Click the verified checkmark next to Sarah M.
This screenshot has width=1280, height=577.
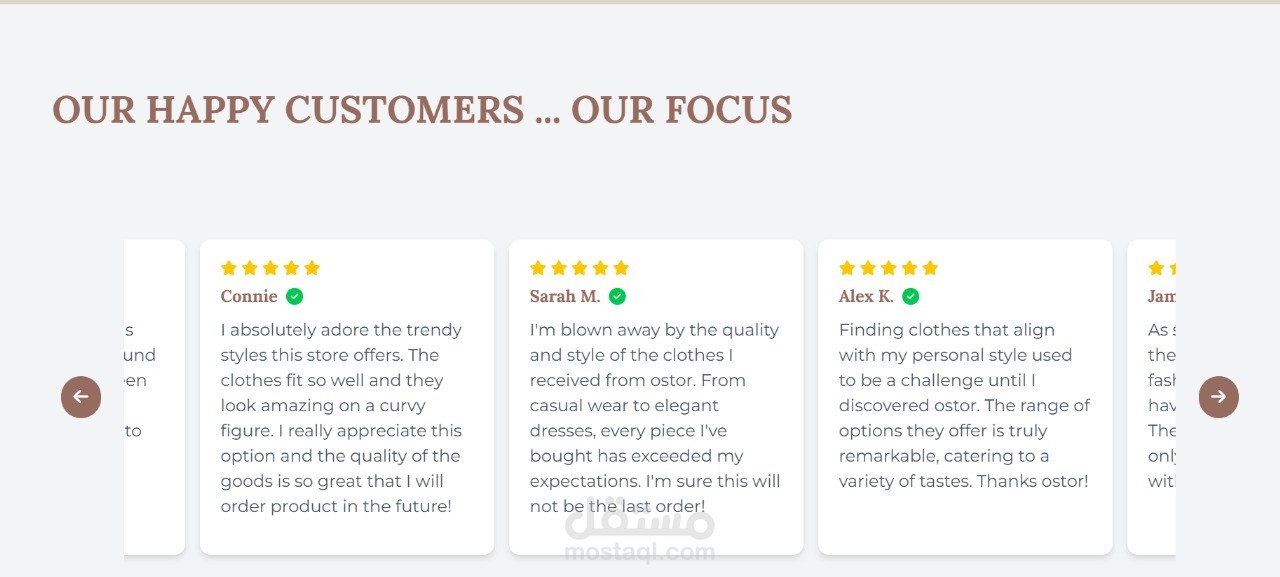[617, 296]
